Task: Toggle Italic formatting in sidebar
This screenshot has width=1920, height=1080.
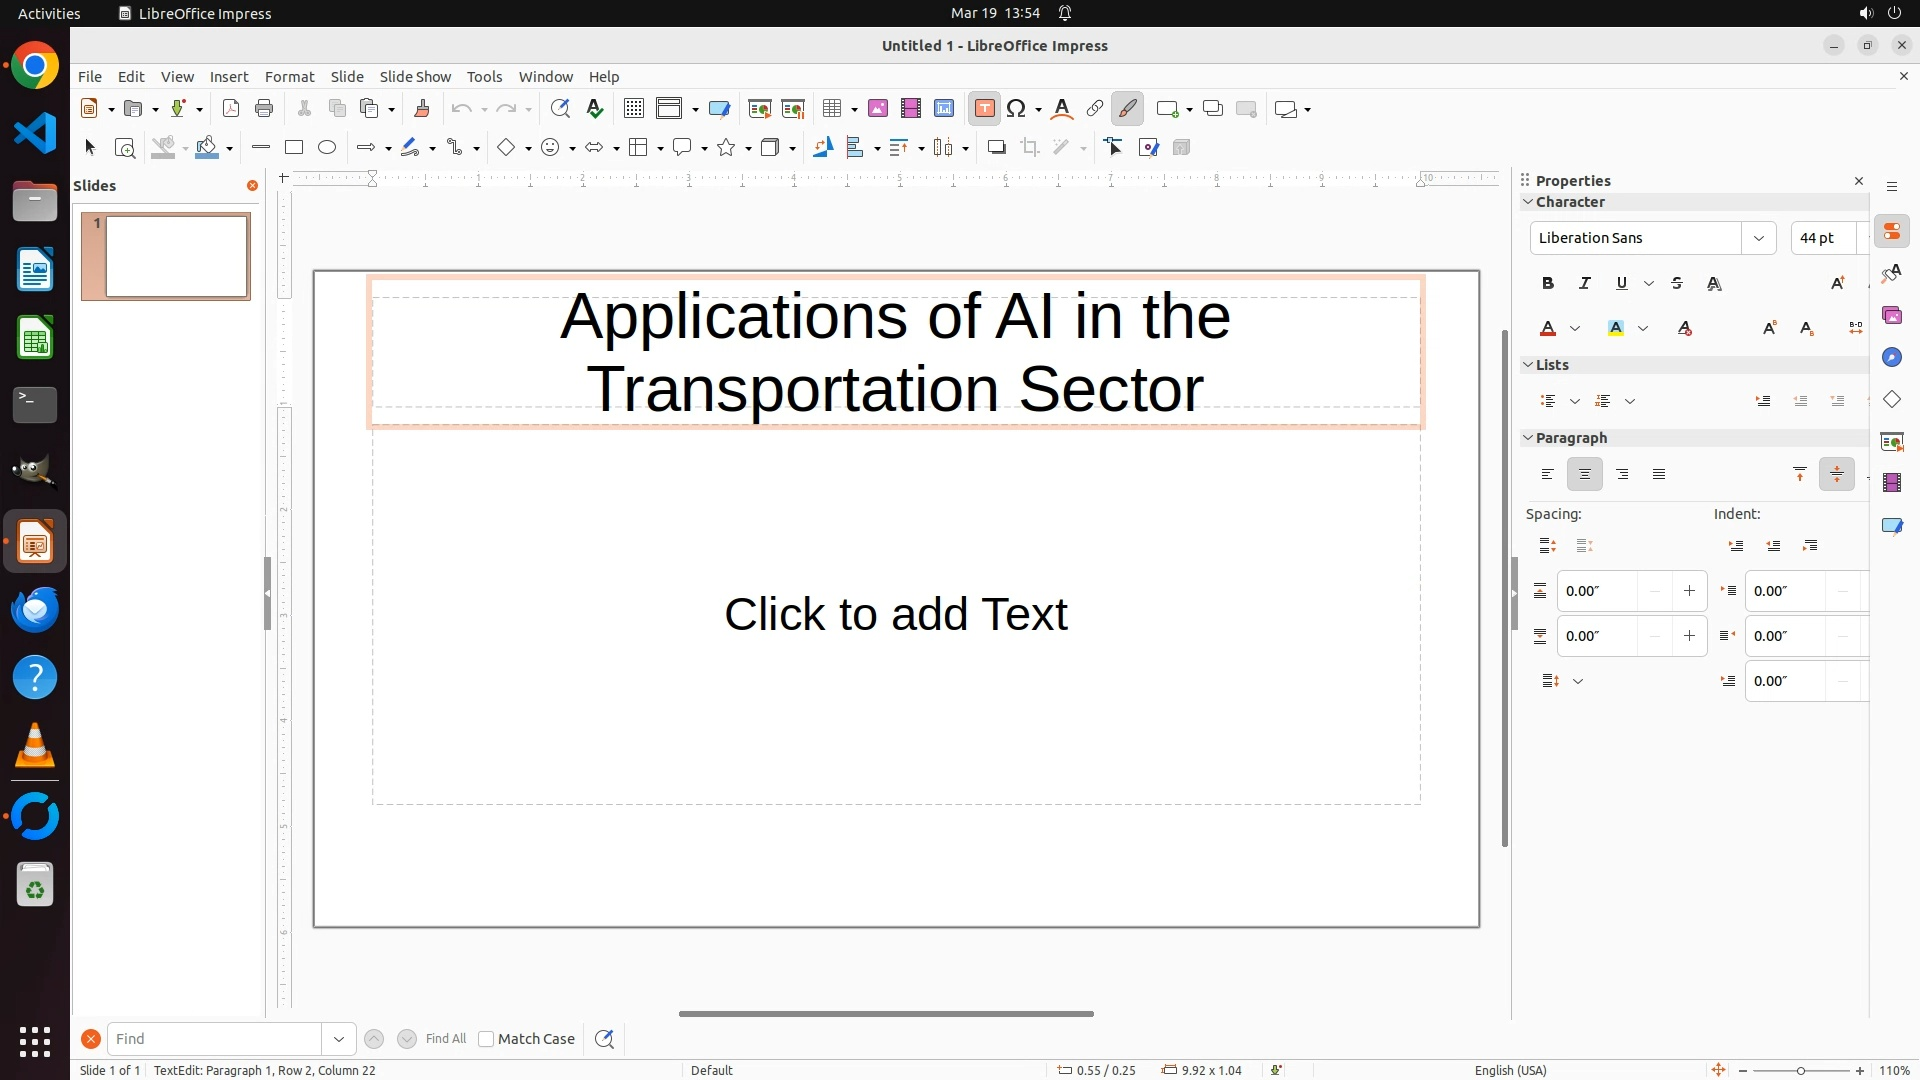Action: click(x=1585, y=284)
